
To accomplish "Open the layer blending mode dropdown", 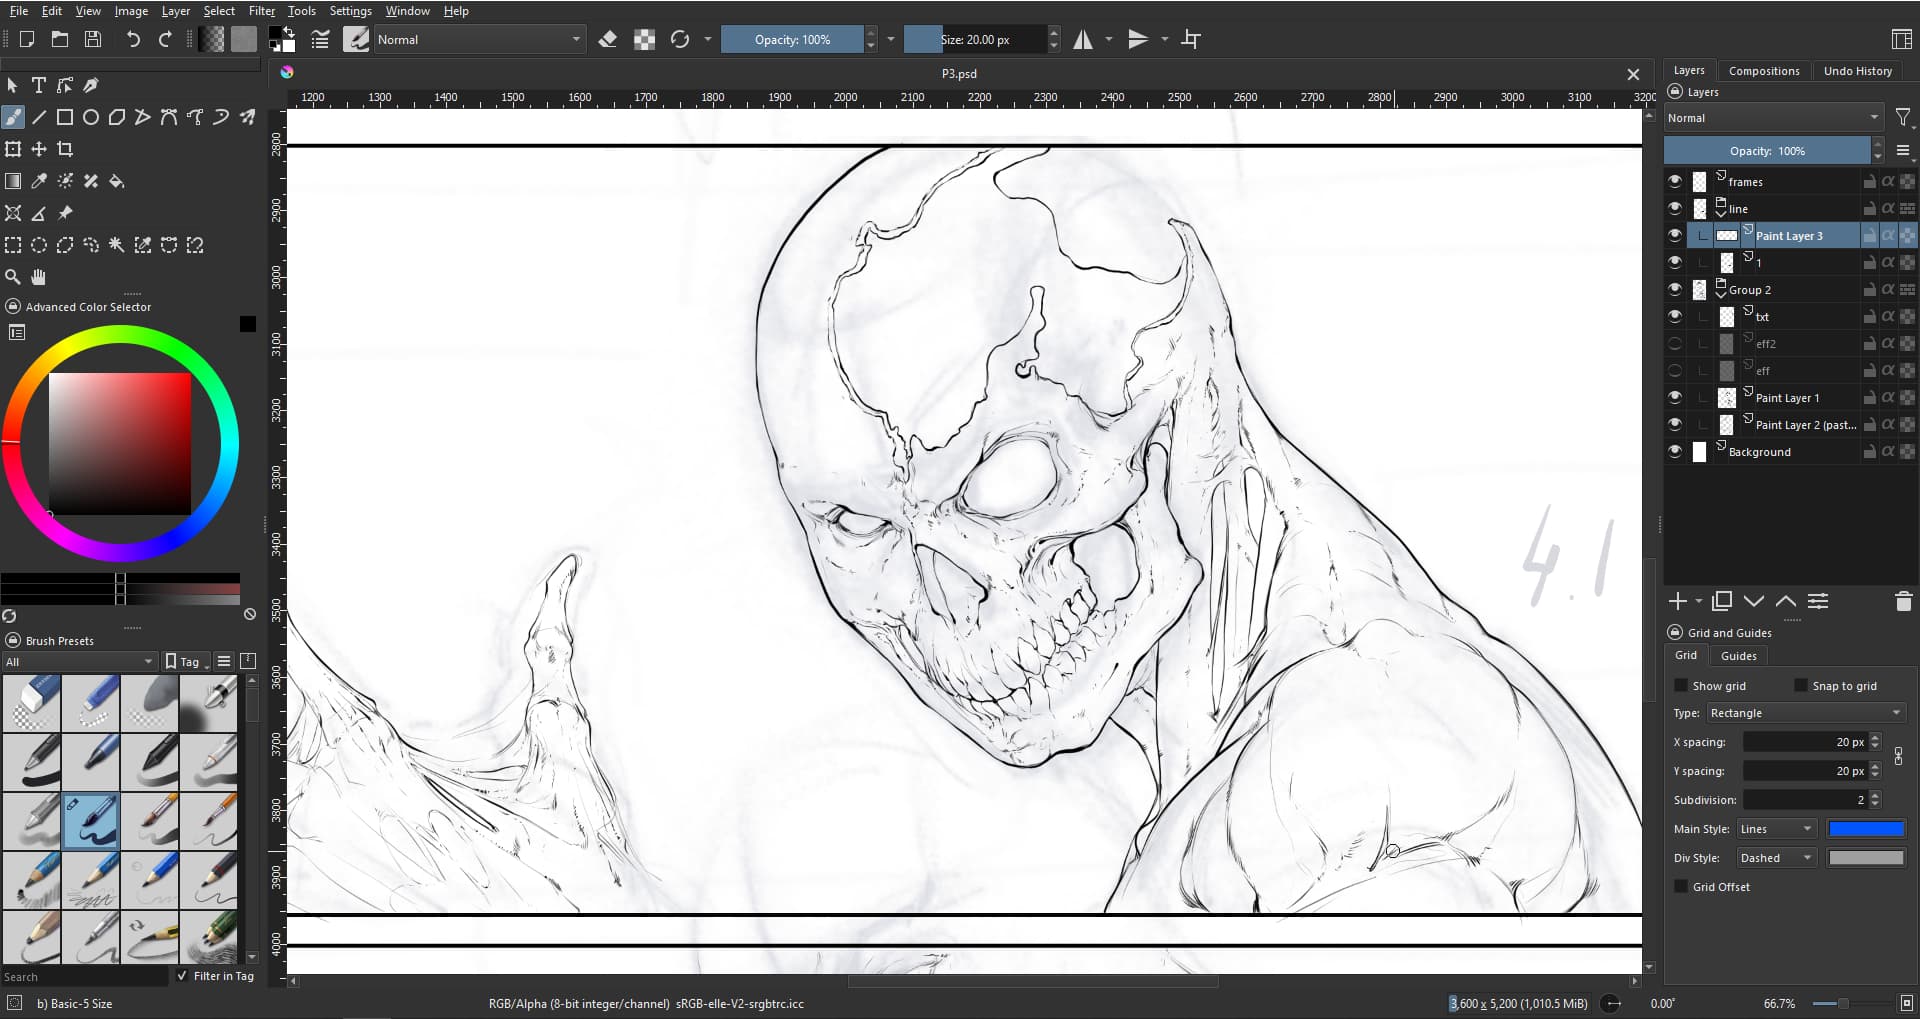I will click(1773, 117).
